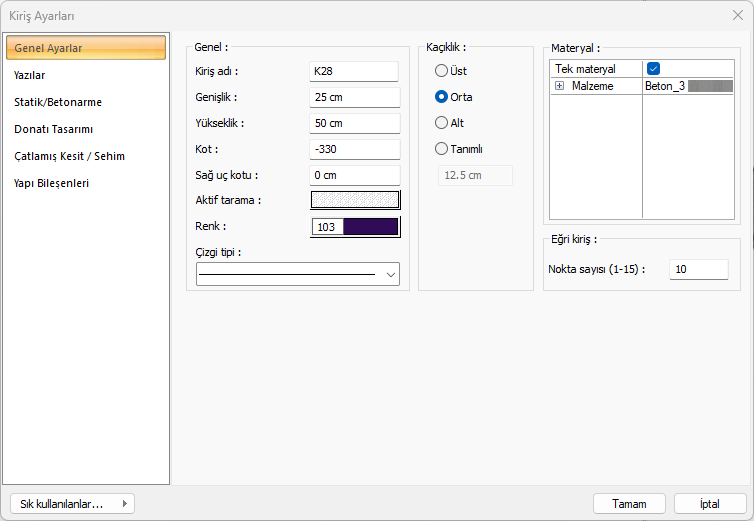Image resolution: width=754 pixels, height=521 pixels.
Task: Open the Yazılar settings page
Action: [30, 75]
